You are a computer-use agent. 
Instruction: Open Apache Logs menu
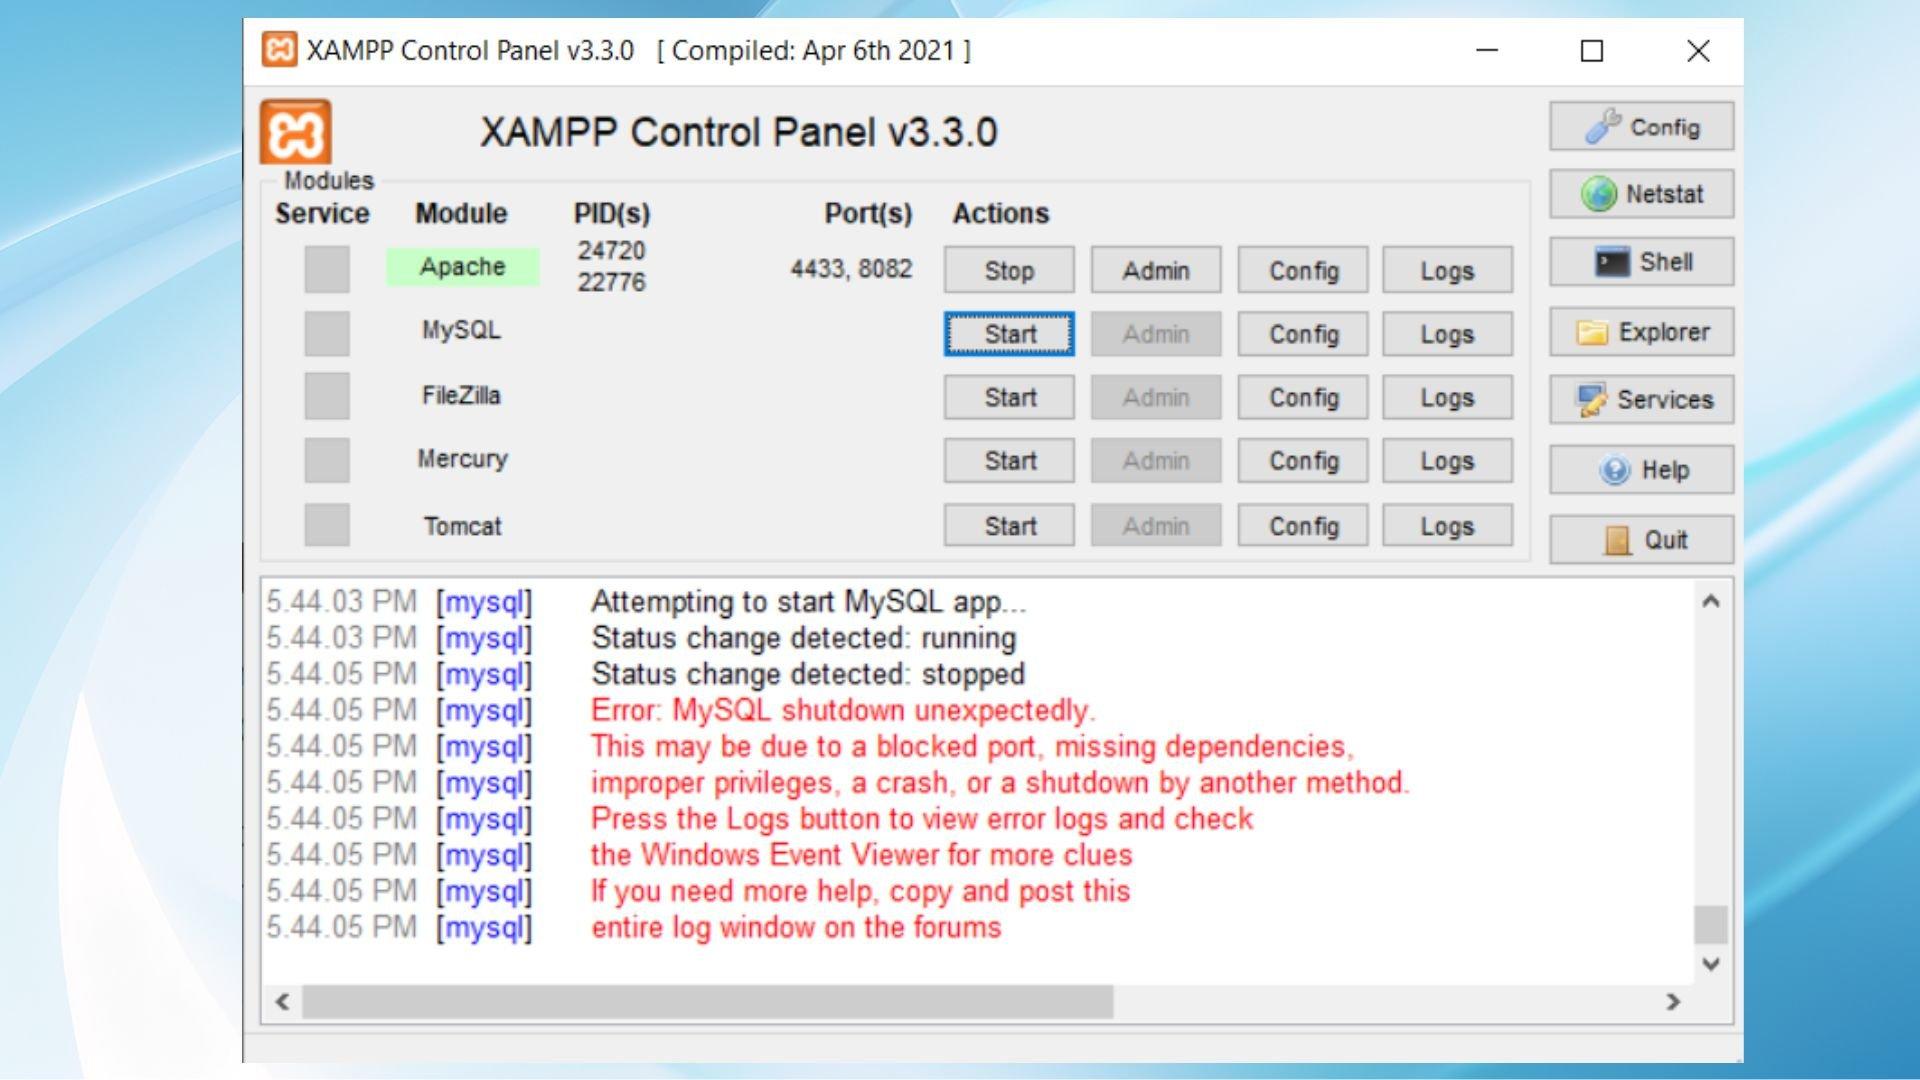[1448, 270]
